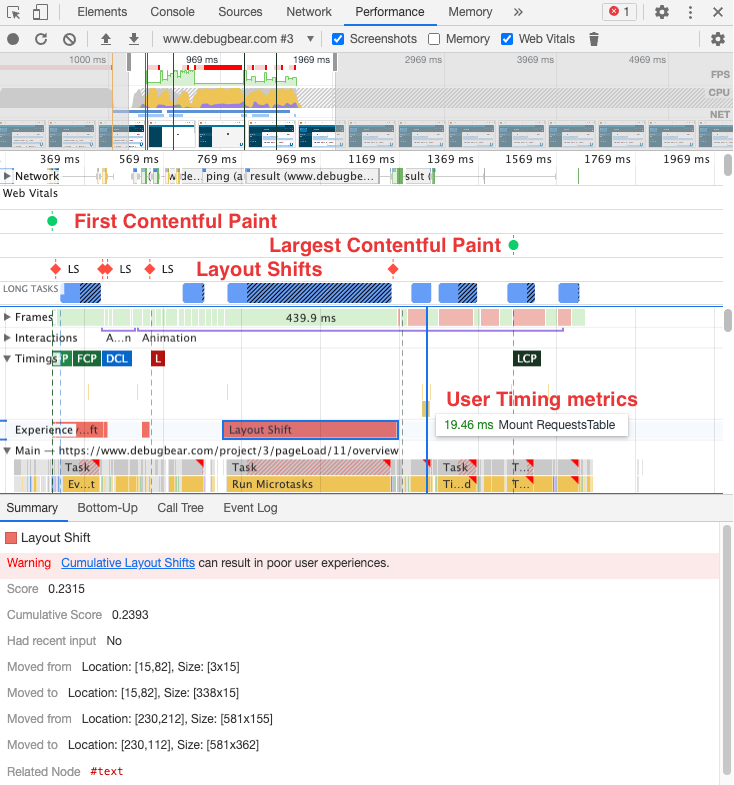Expand the Interactions track
The height and width of the screenshot is (785, 734).
pyautogui.click(x=7, y=338)
